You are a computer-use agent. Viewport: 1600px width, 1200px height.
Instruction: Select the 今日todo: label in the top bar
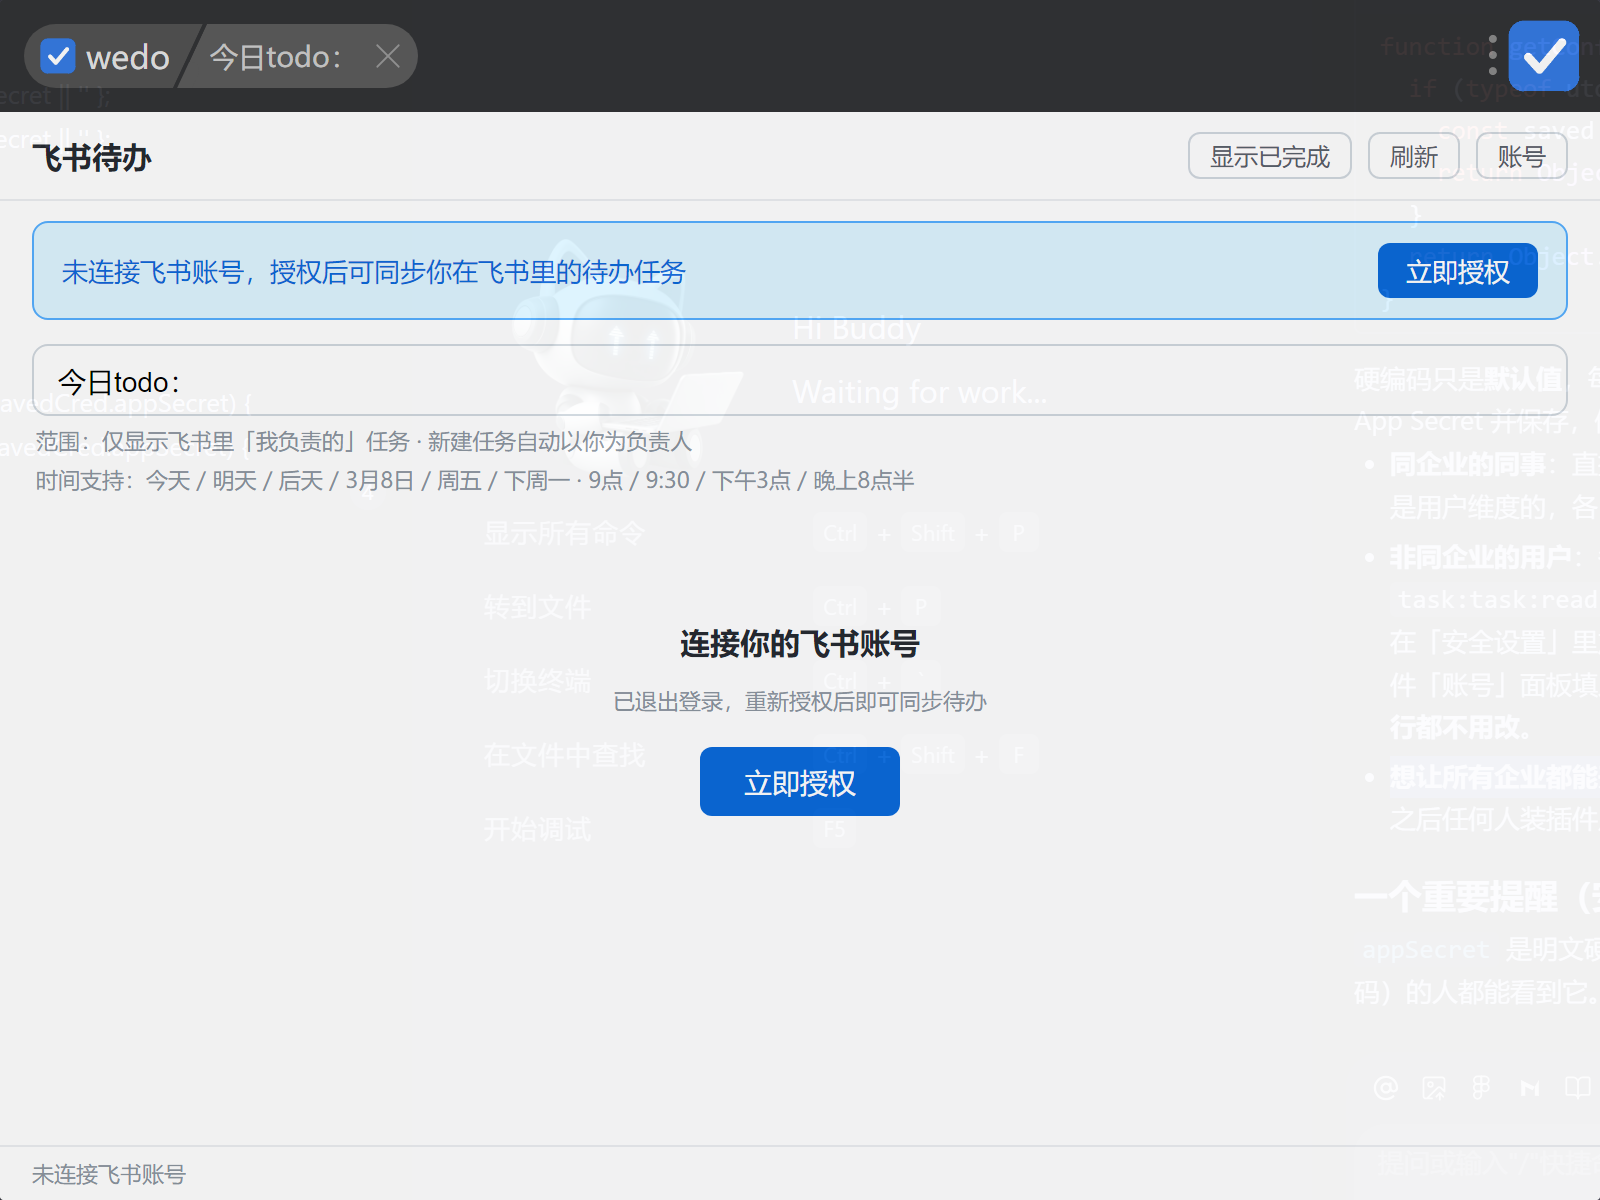coord(275,57)
